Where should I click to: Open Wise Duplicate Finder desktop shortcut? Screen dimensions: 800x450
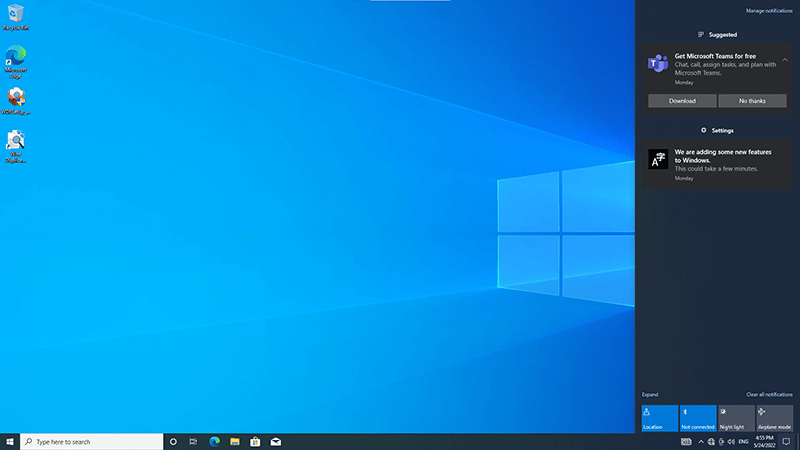click(x=15, y=146)
